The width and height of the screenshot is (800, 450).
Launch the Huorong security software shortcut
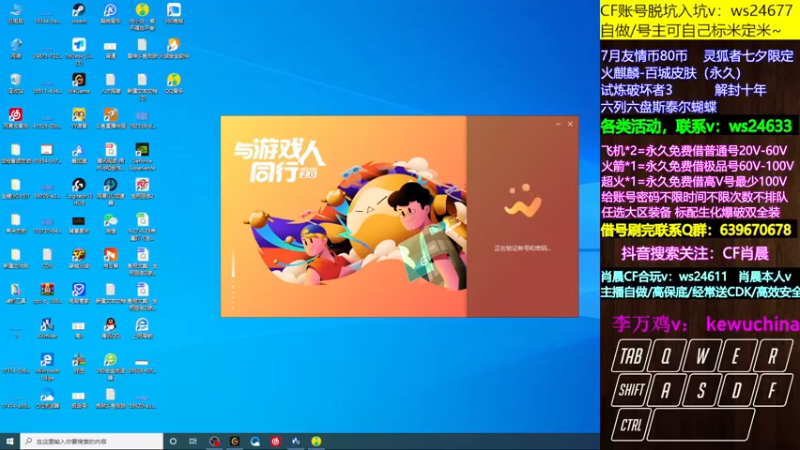coord(173,48)
